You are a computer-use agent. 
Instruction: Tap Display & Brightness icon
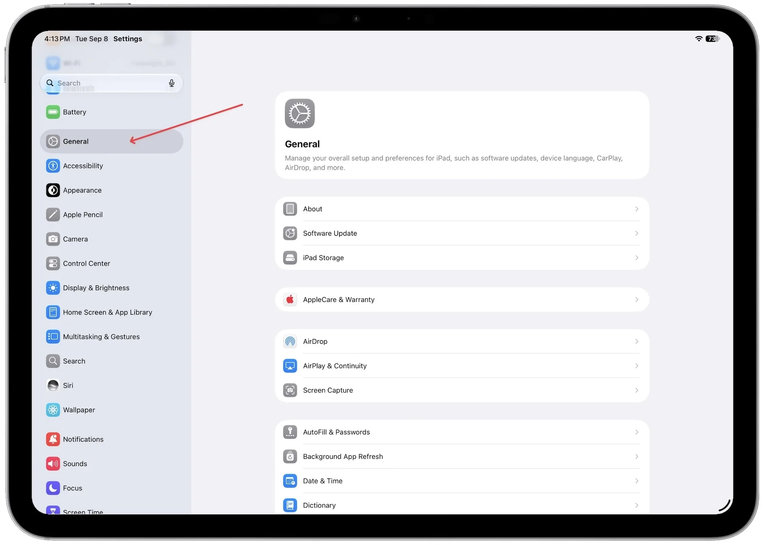[x=53, y=288]
